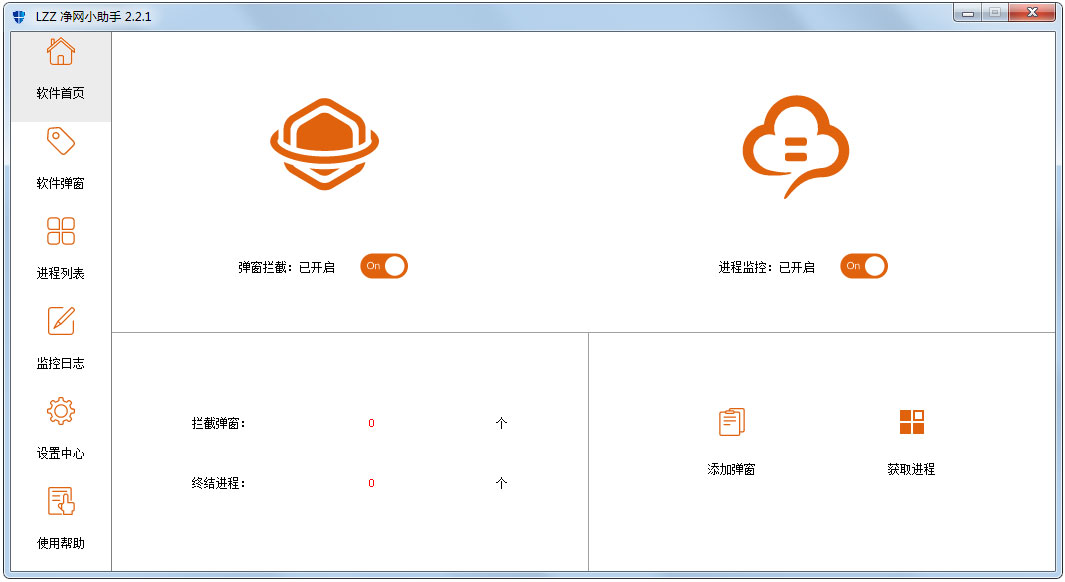Click the app shield icon in title bar
Image resolution: width=1065 pixels, height=582 pixels.
point(19,16)
